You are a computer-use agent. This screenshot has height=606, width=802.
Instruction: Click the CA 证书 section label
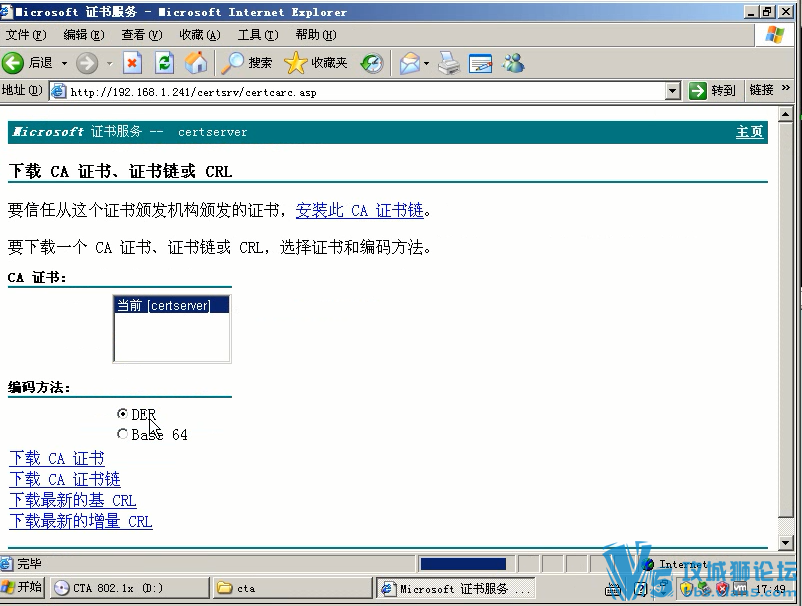click(37, 278)
